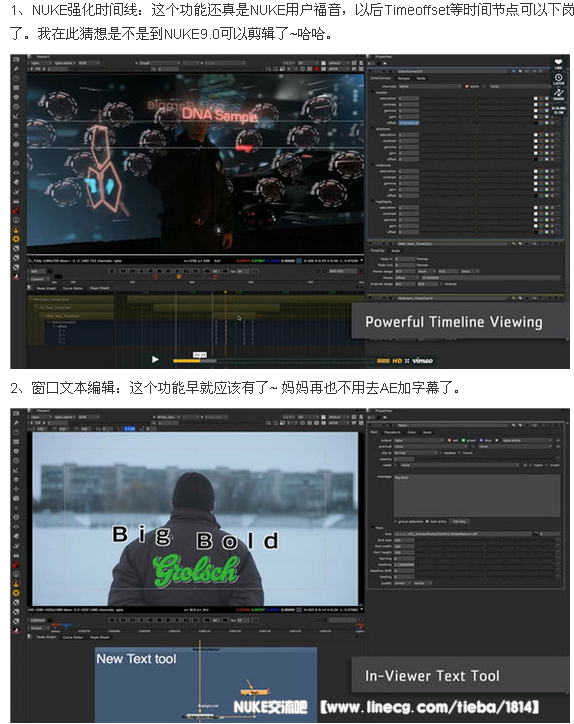Screen dimensions: 574x724
Task: Open the clip to dropdown
Action: (x=415, y=452)
